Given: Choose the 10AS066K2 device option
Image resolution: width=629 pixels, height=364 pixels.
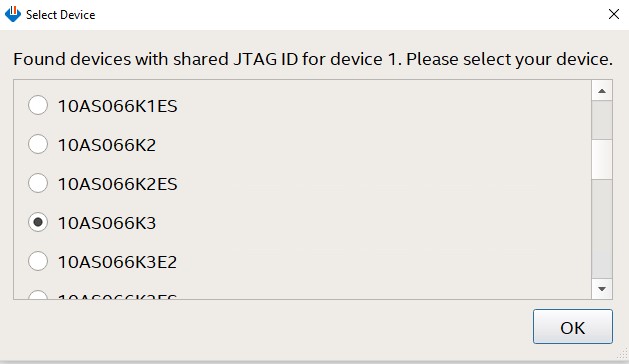Looking at the screenshot, I should (x=38, y=144).
